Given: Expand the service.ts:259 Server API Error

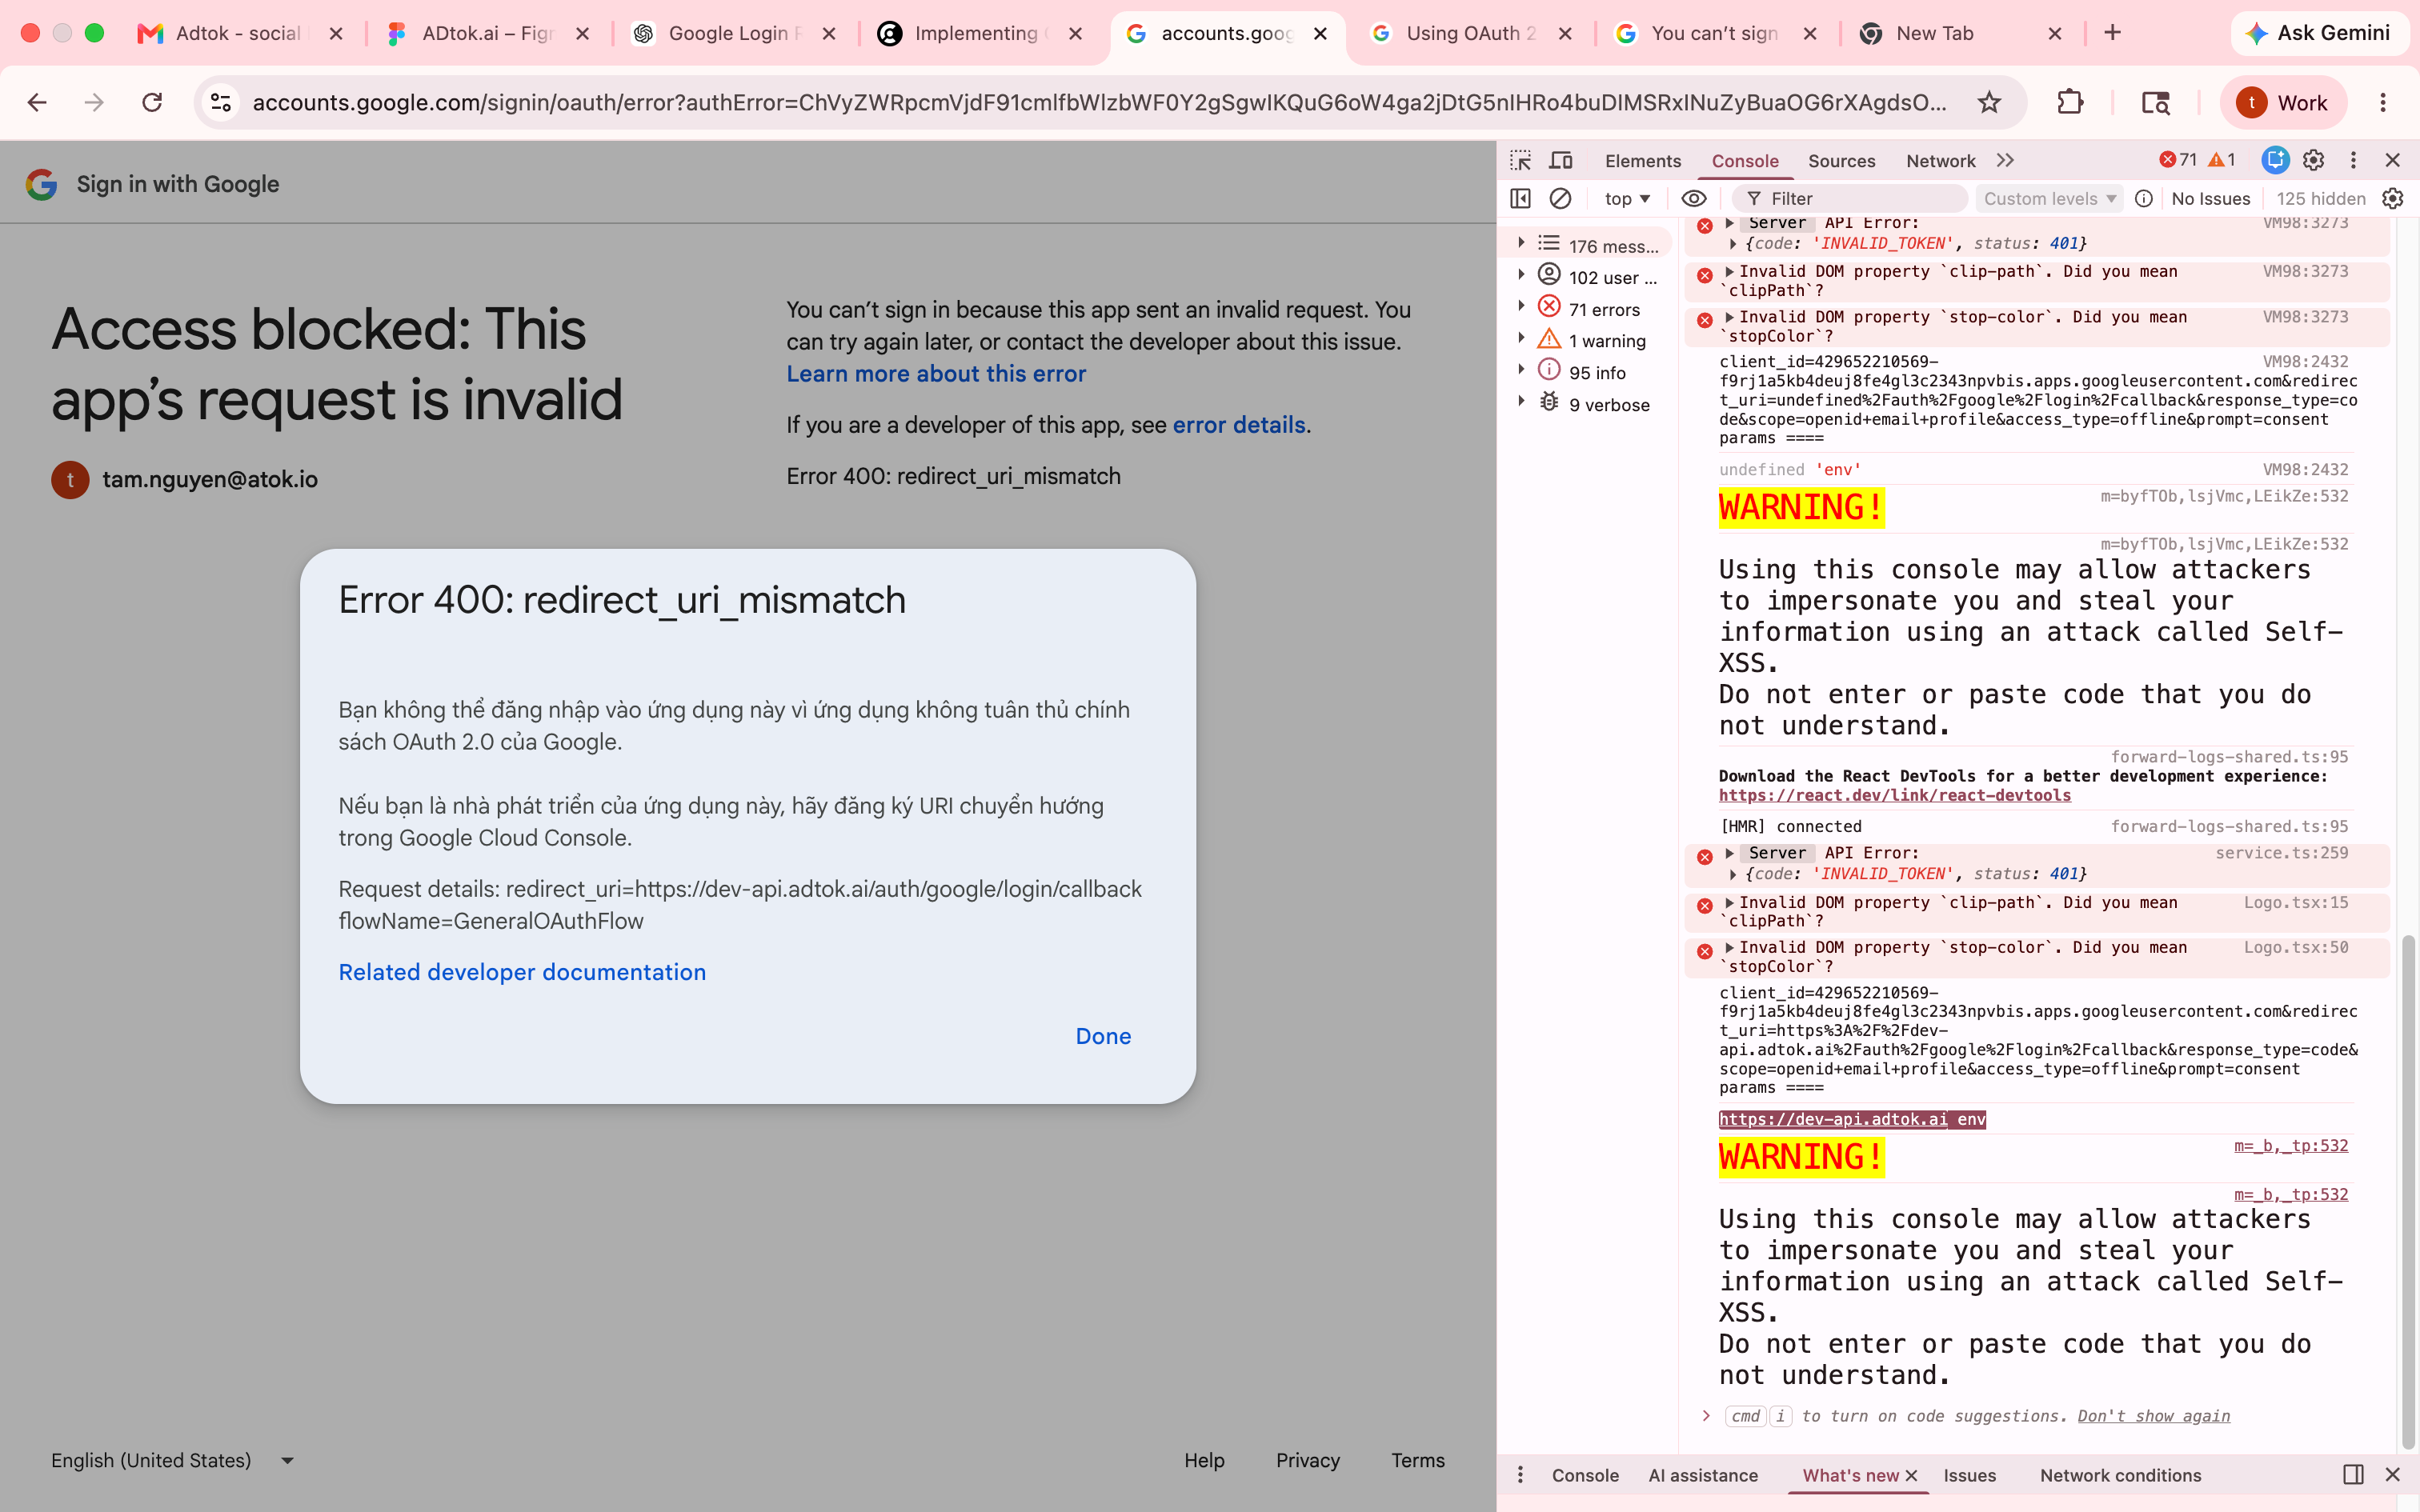Looking at the screenshot, I should (1729, 853).
